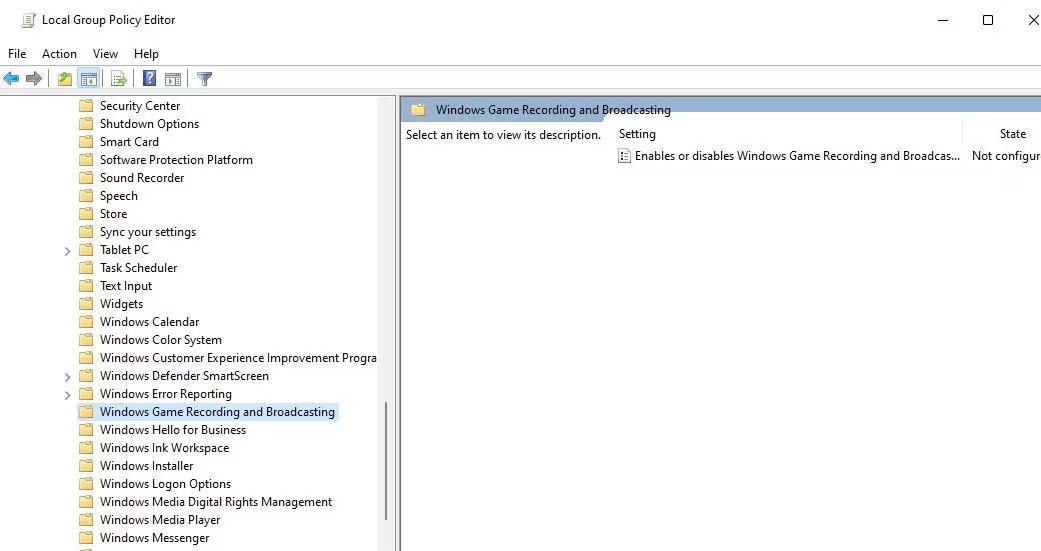Click the Forward arrow in the toolbar

(x=35, y=79)
